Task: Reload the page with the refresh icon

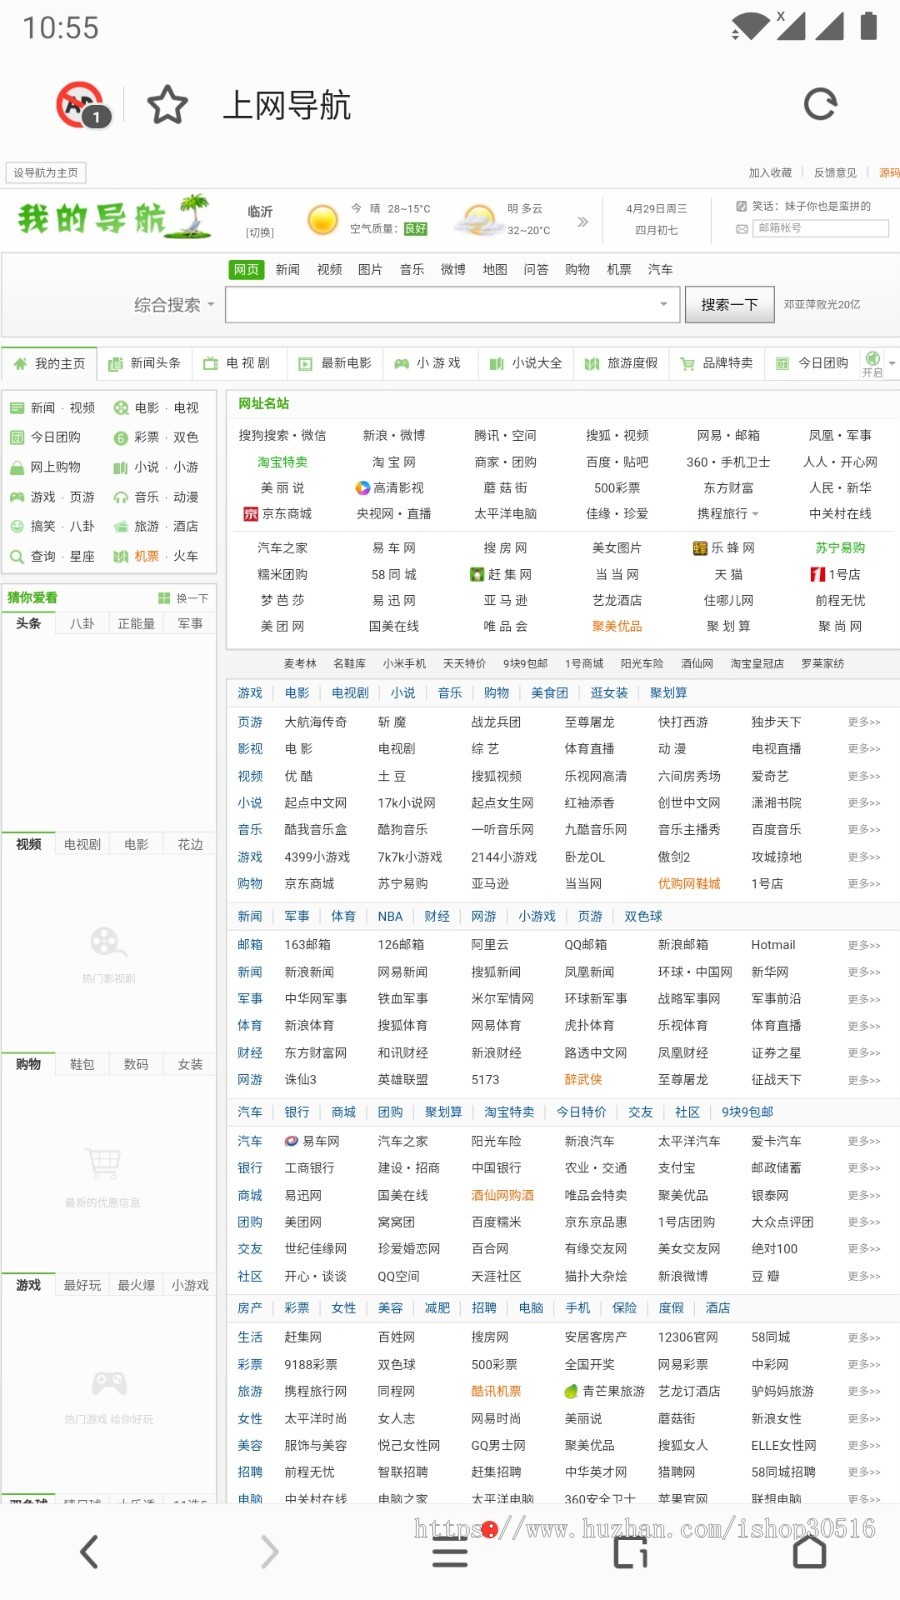Action: [x=820, y=104]
